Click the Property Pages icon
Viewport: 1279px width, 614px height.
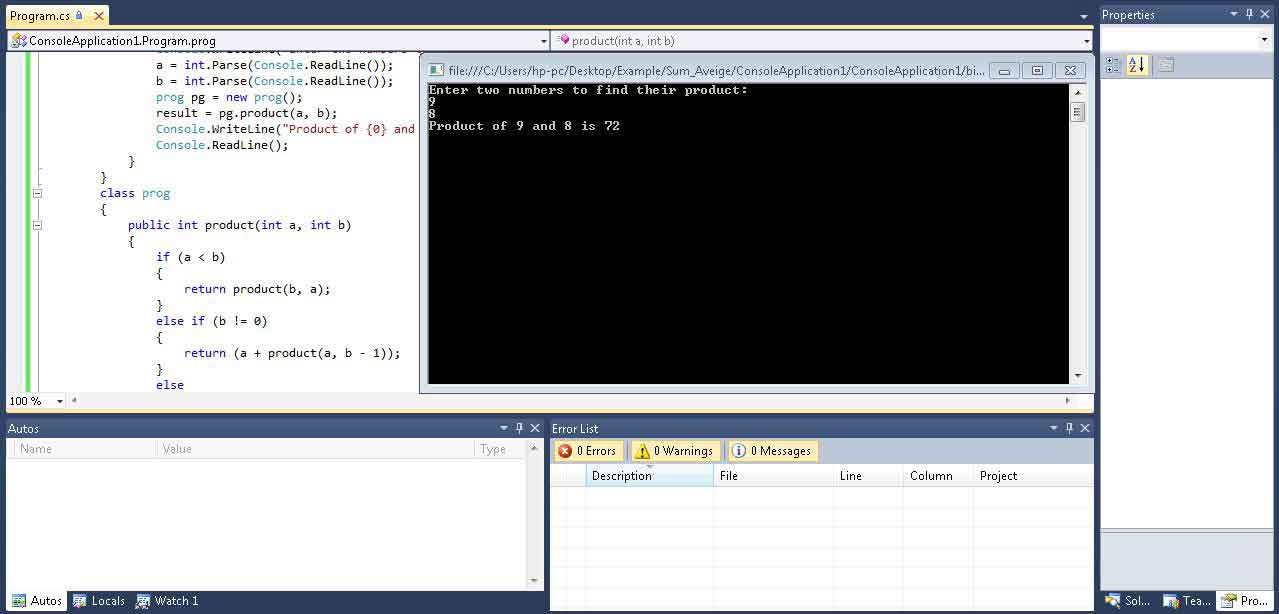[x=1165, y=65]
